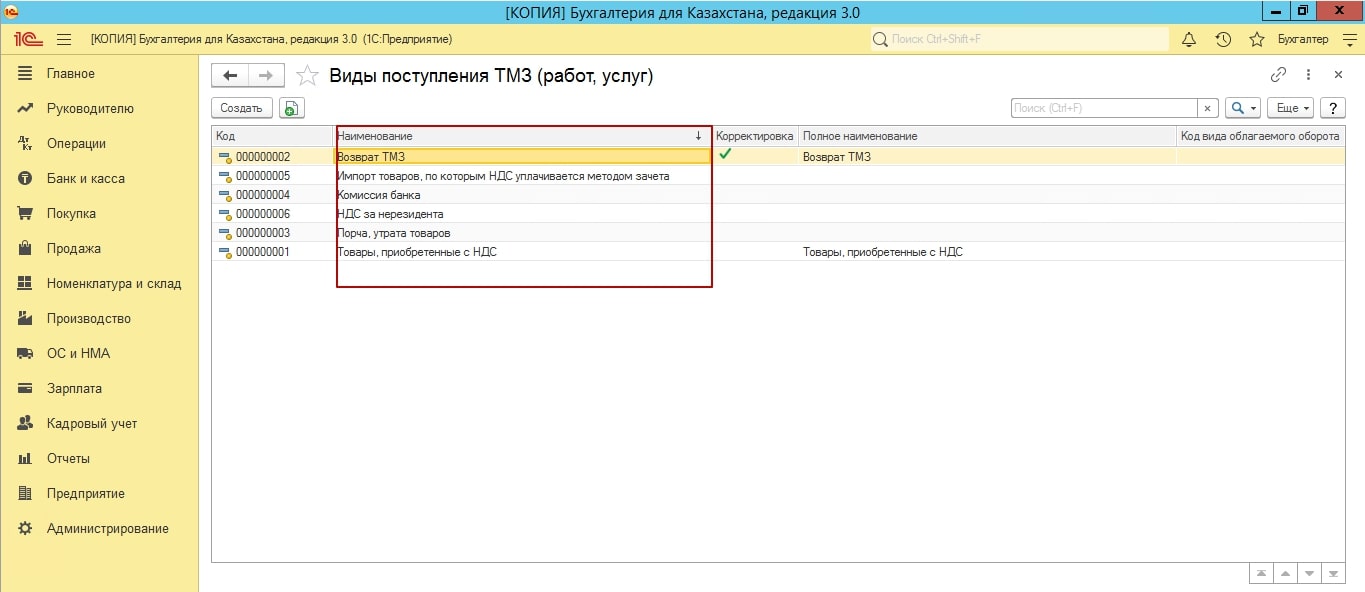Open the search magnifier dropdown
Image resolution: width=1365 pixels, height=592 pixels.
tap(1243, 108)
